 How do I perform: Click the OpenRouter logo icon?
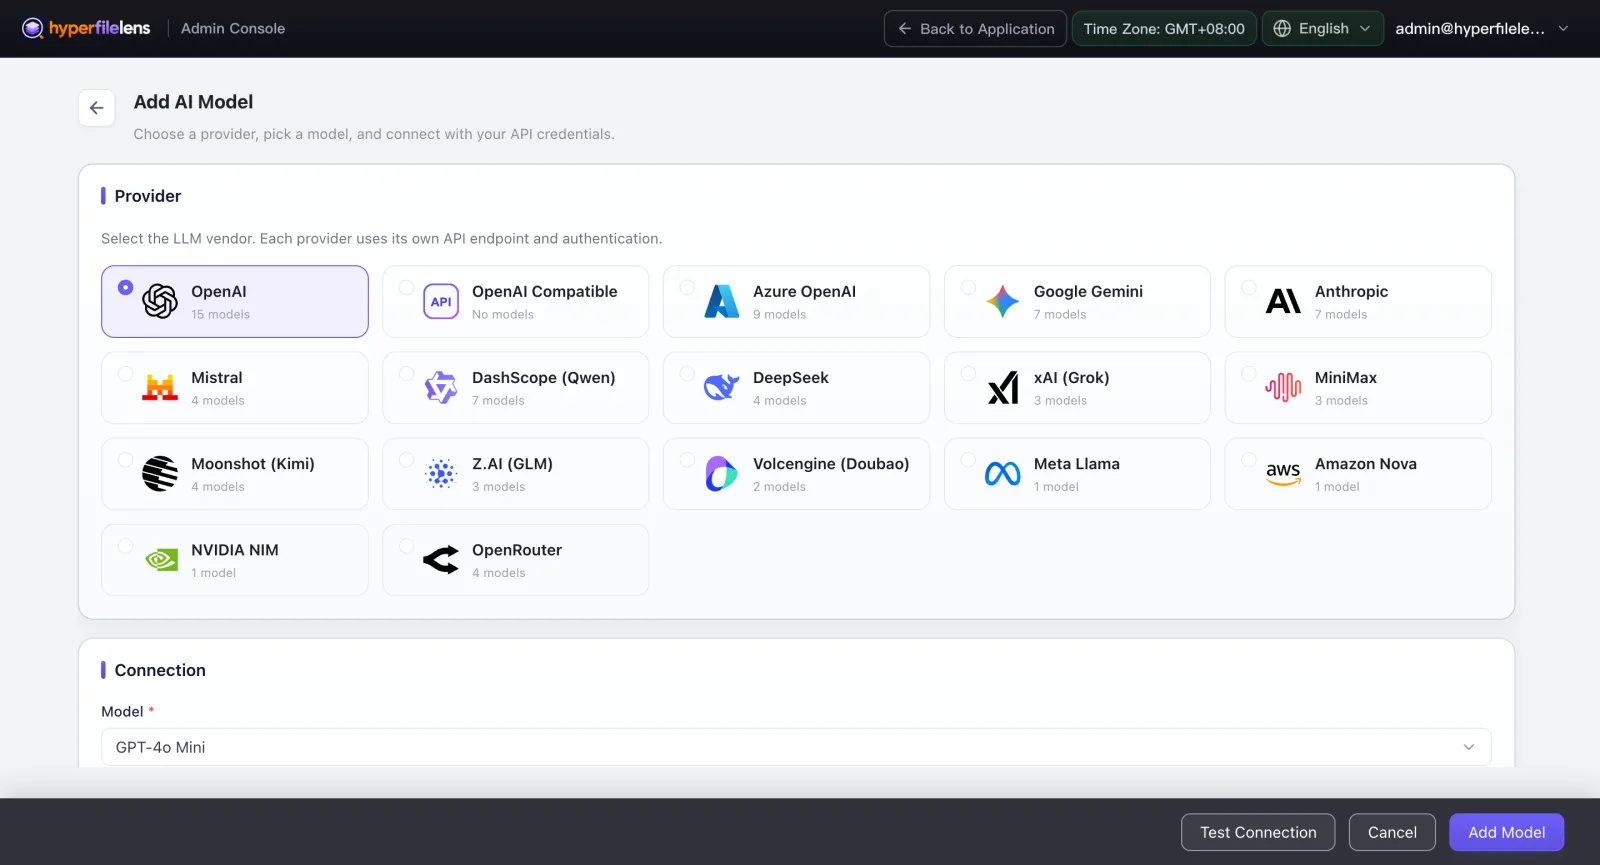(441, 560)
